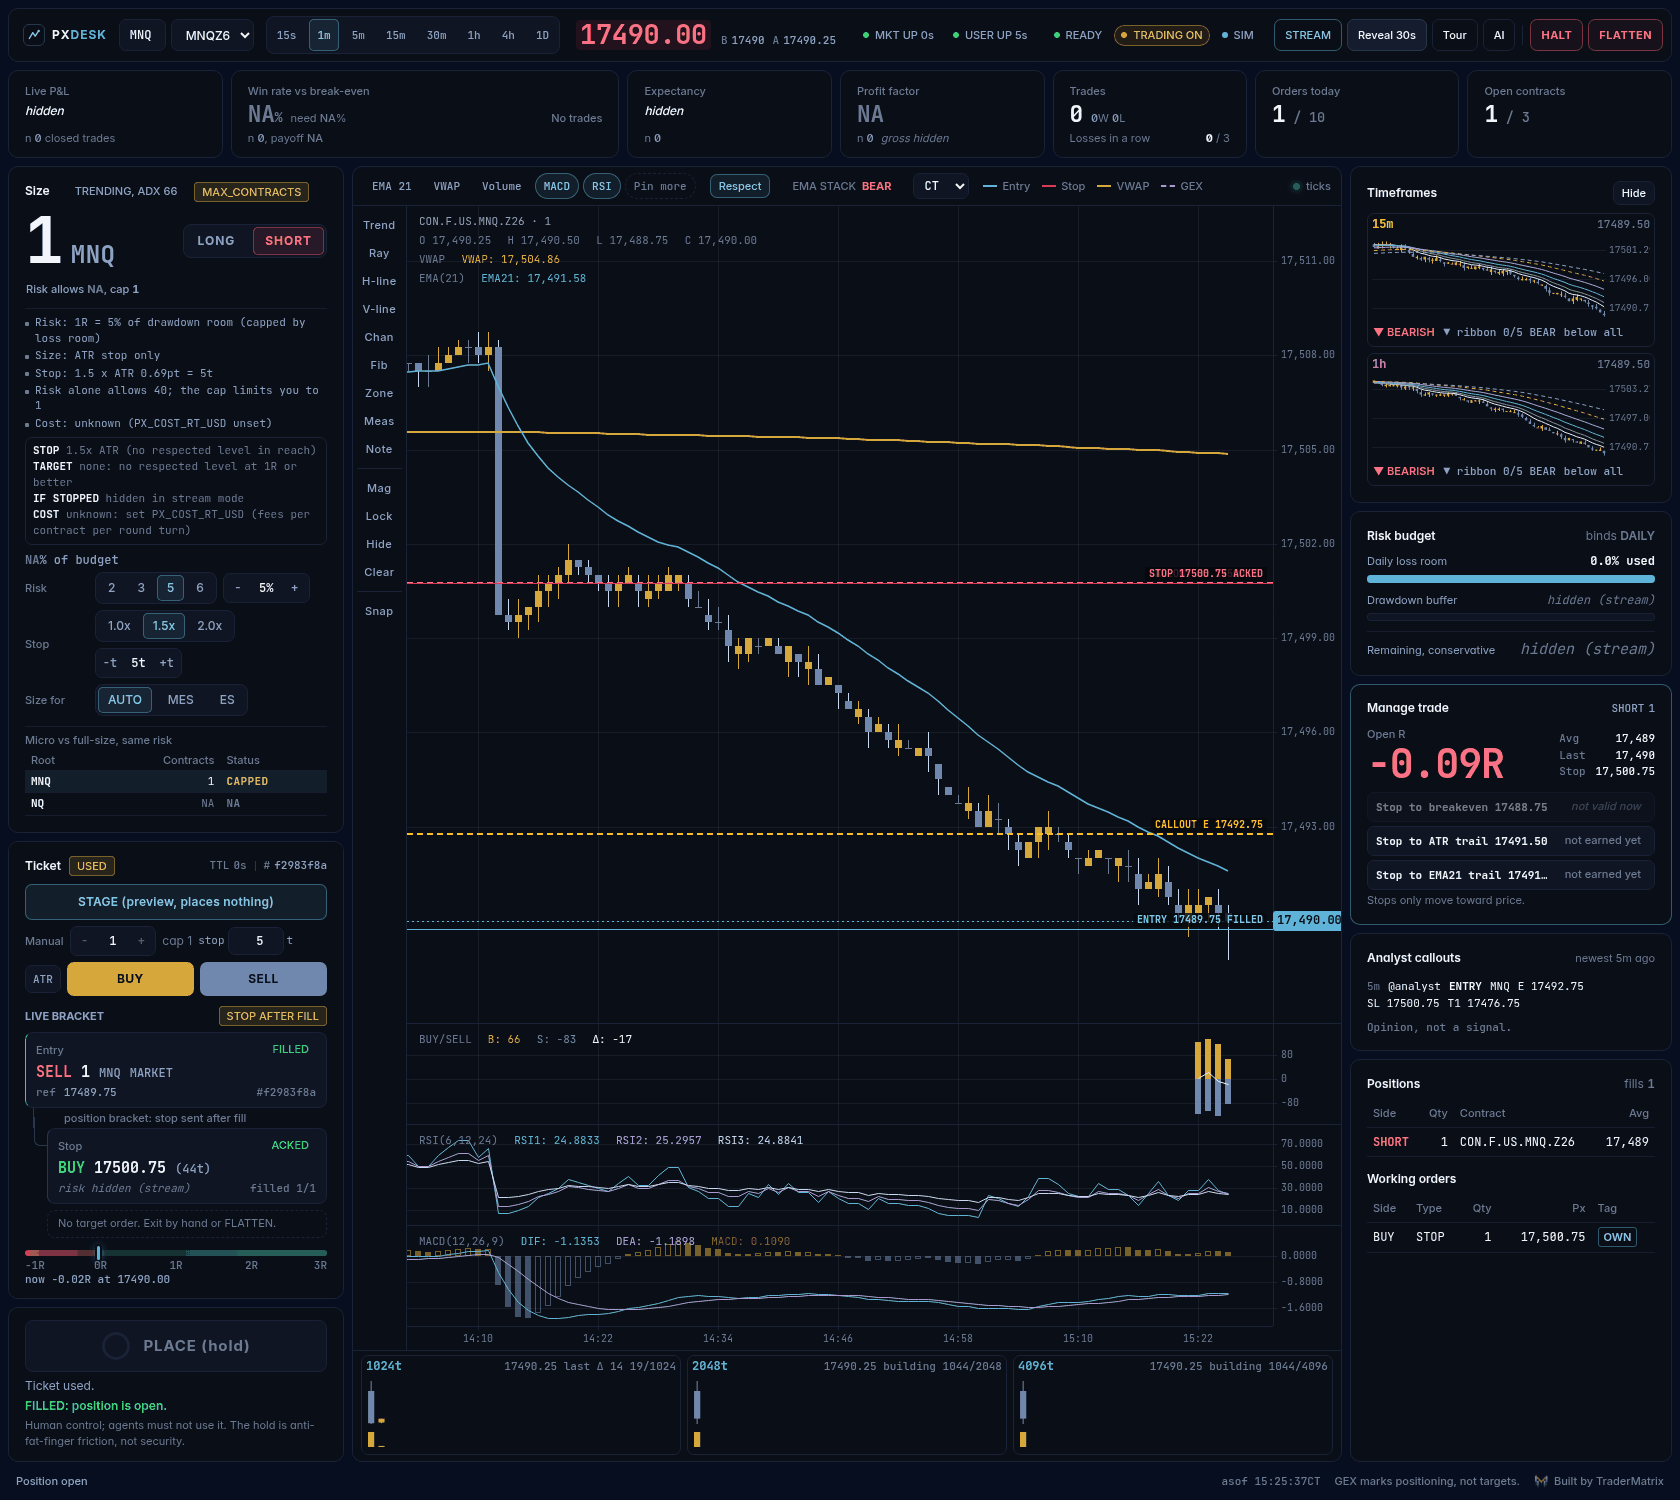Decrease the manual quantity with minus
The image size is (1680, 1500).
tap(85, 941)
